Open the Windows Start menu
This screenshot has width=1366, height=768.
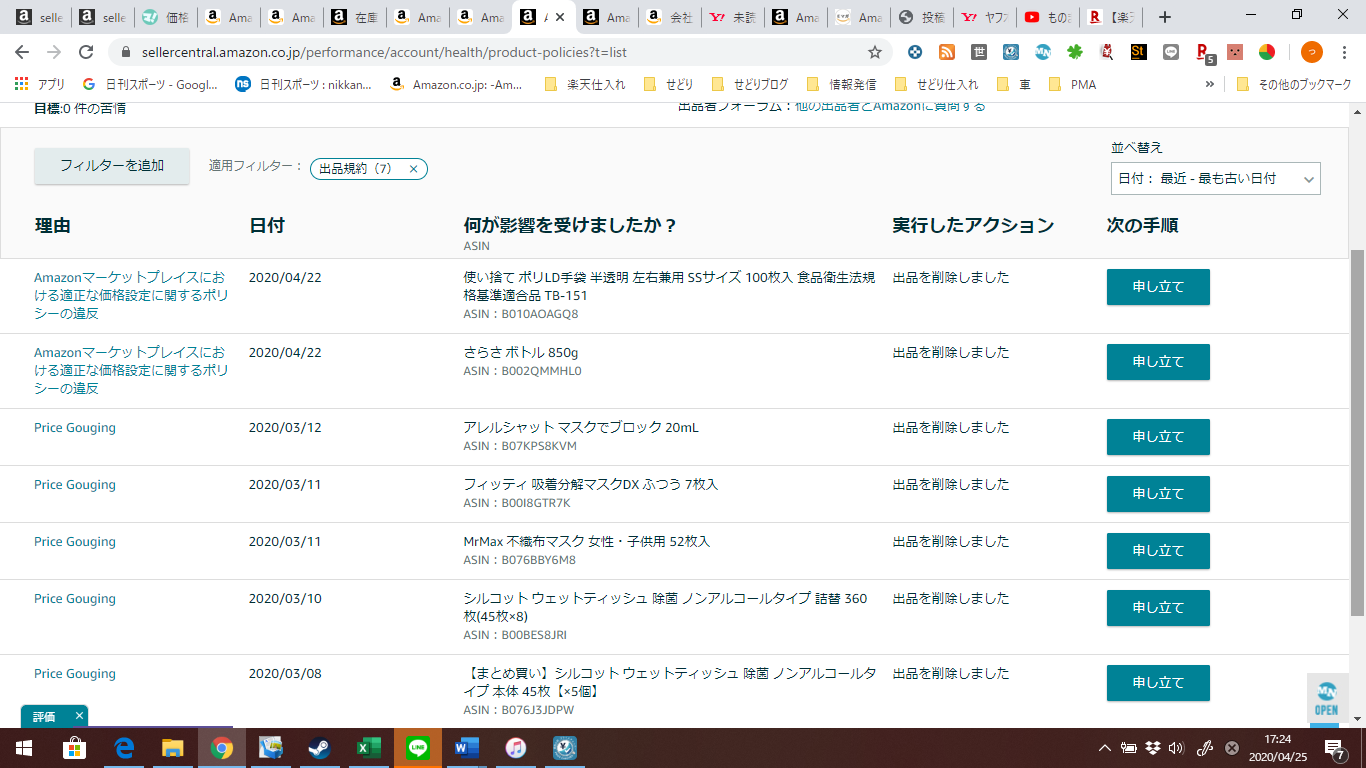[x=24, y=748]
